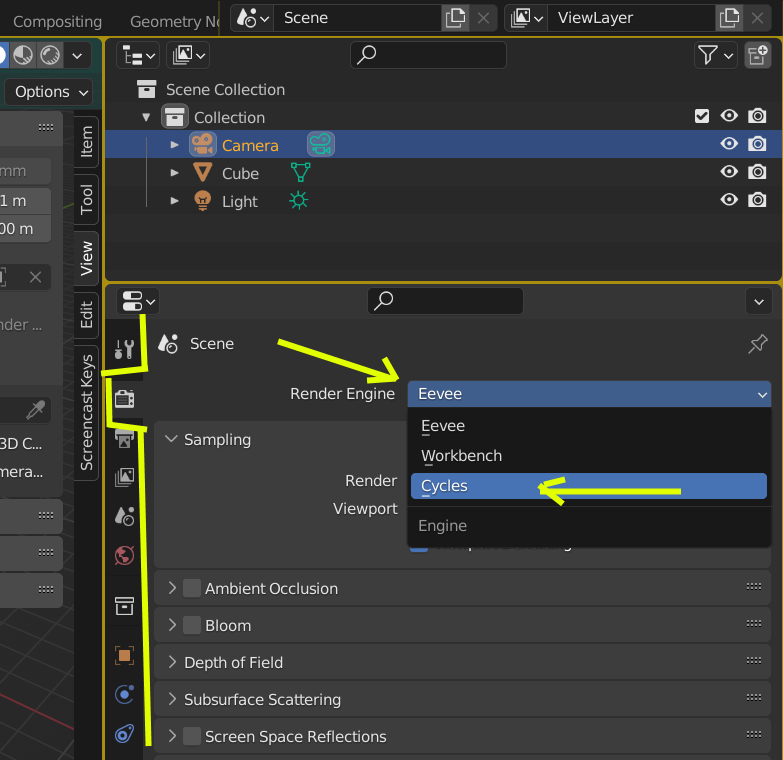Viewport: 783px width, 760px height.
Task: Enable Bloom checkbox
Action: [x=192, y=625]
